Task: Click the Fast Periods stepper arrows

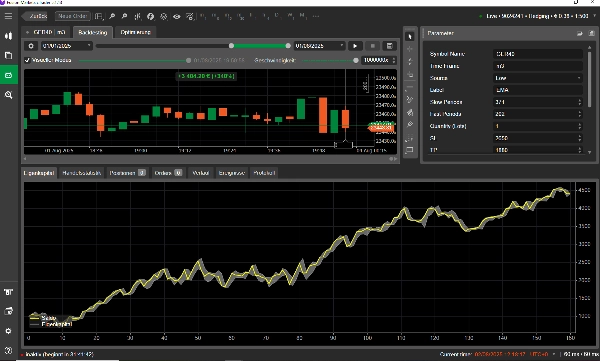Action: [580, 114]
